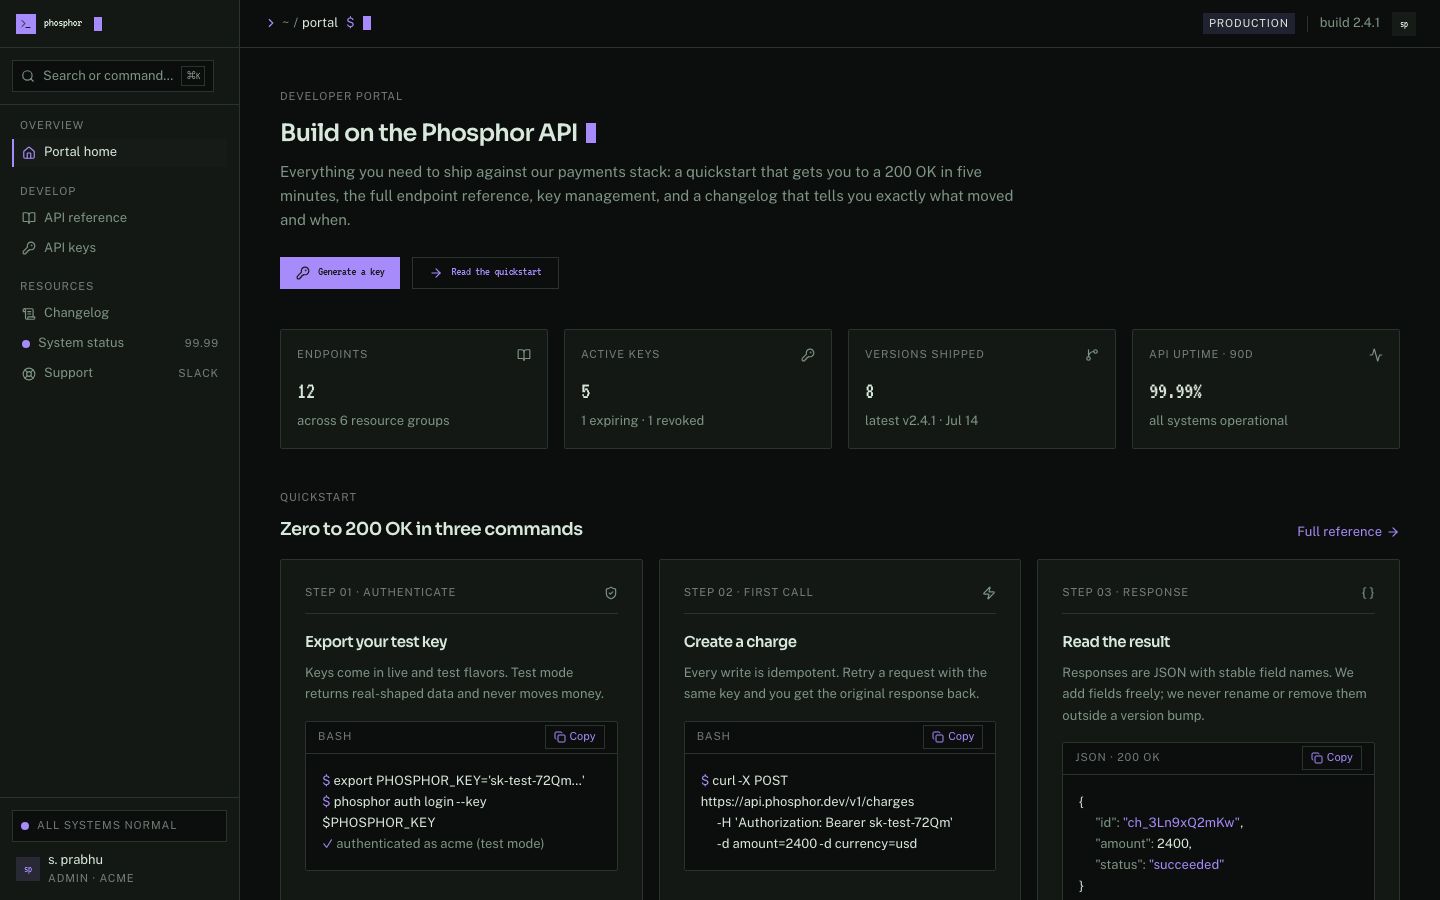Click the ⌘K shortcut hint badge

pyautogui.click(x=193, y=76)
